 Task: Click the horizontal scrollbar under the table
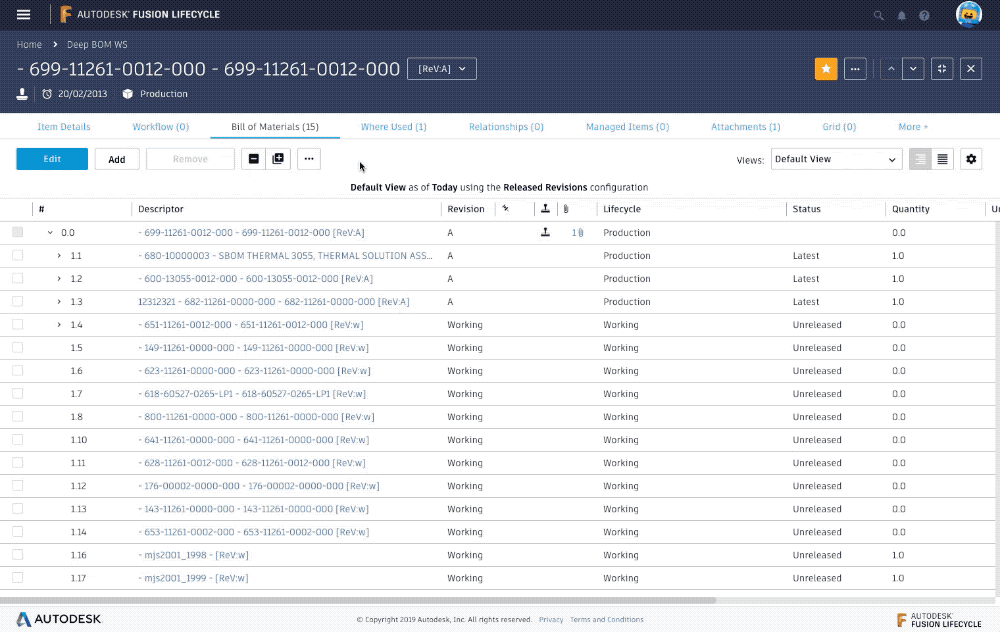click(358, 600)
